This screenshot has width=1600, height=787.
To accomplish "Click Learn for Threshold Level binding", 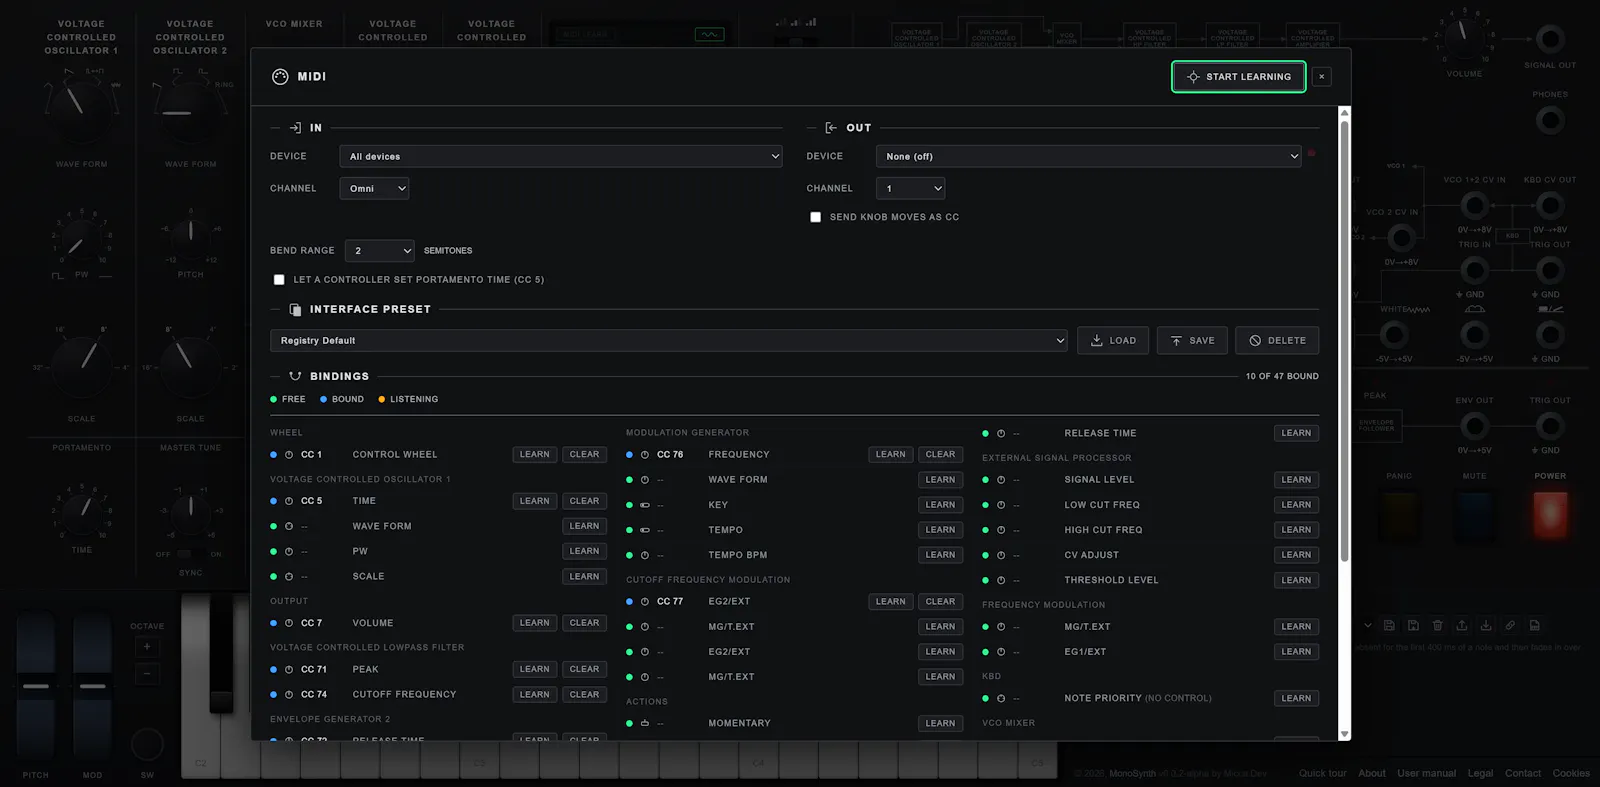I will coord(1297,581).
